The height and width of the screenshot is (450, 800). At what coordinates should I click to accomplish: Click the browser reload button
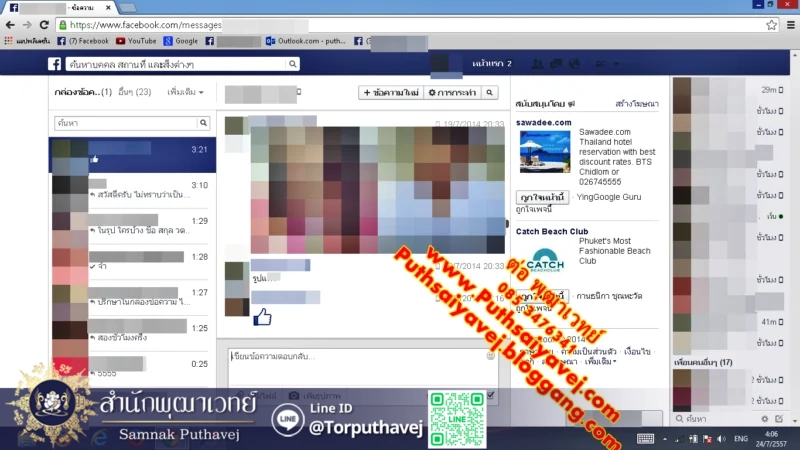44,24
